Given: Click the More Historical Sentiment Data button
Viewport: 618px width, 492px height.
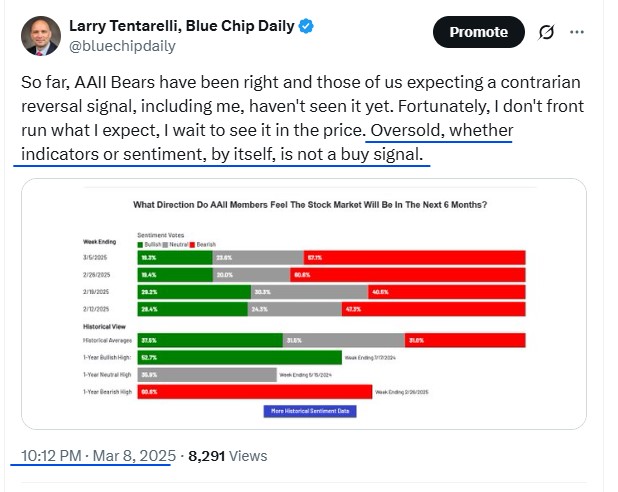Looking at the screenshot, I should [x=310, y=411].
